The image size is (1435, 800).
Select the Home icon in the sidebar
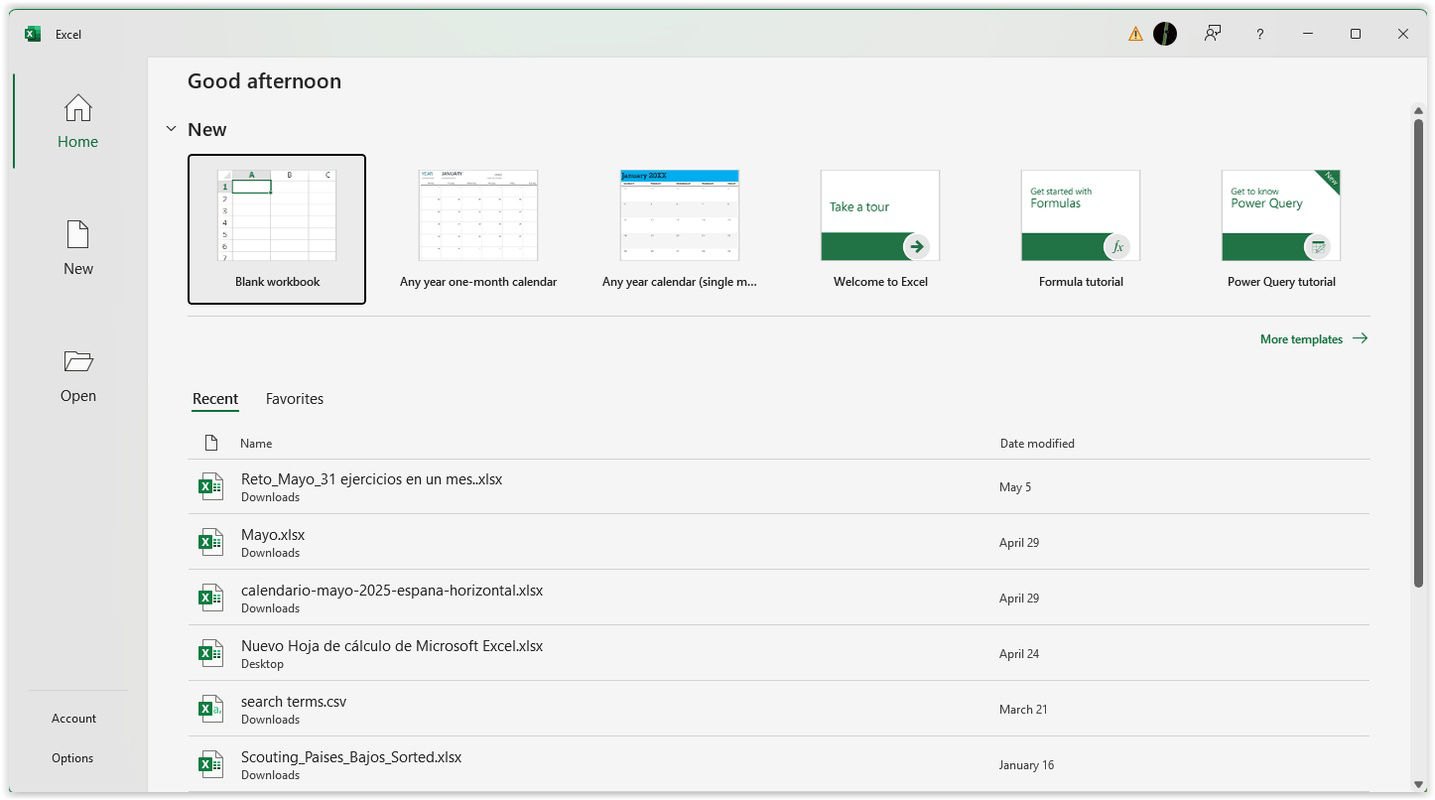point(77,118)
